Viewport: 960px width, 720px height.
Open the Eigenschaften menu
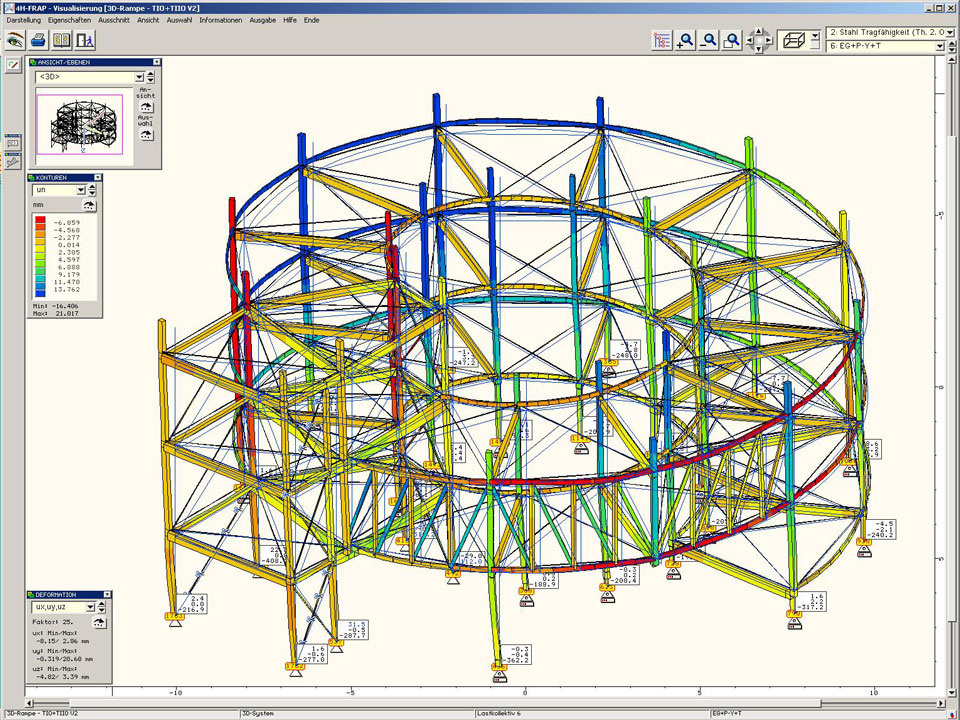point(70,20)
